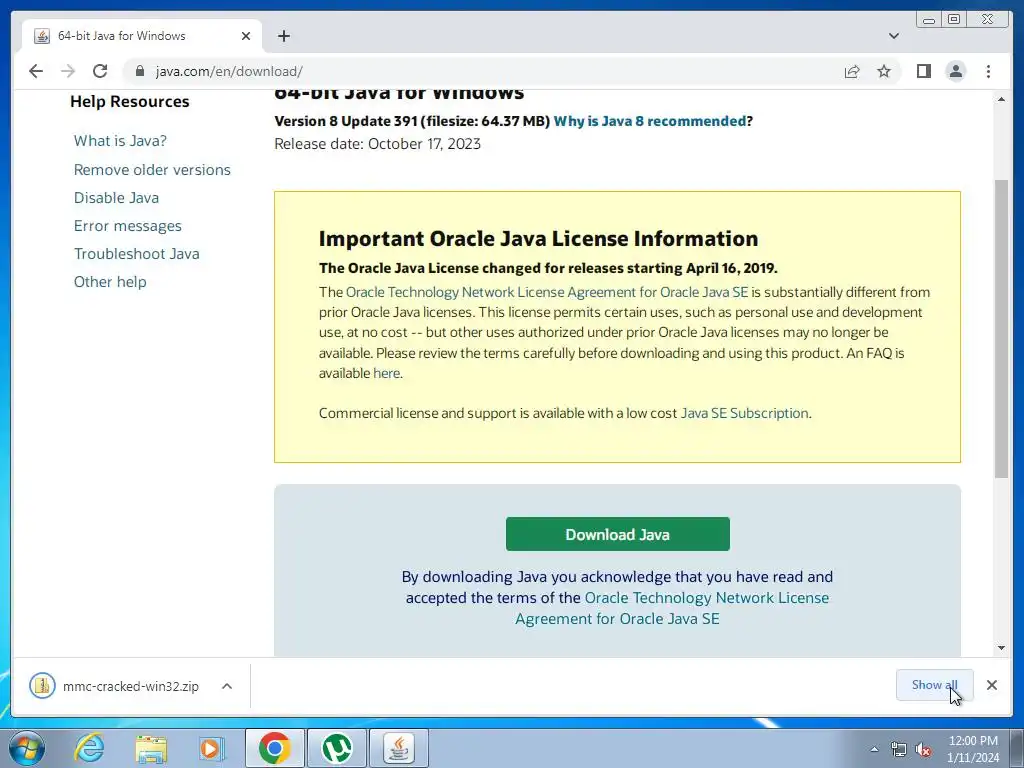
Task: Open uTorrent from the taskbar
Action: (337, 748)
